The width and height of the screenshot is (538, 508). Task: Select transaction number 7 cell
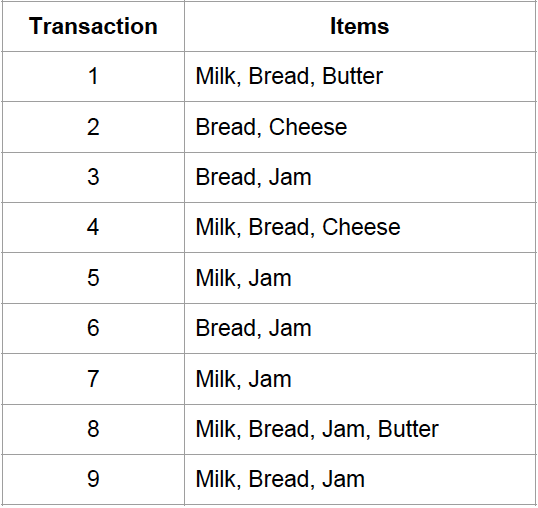pos(93,379)
